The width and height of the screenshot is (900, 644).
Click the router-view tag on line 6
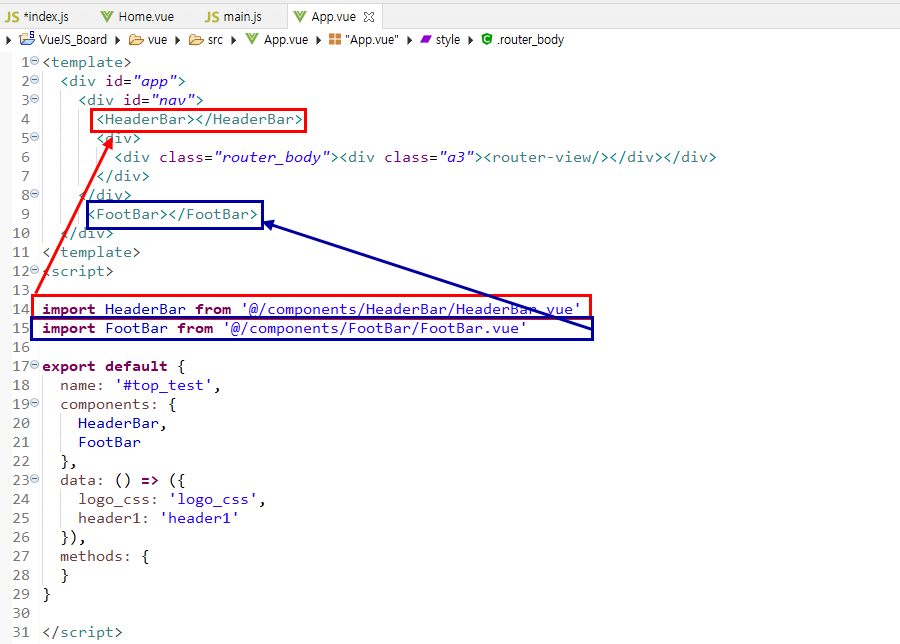pos(546,157)
